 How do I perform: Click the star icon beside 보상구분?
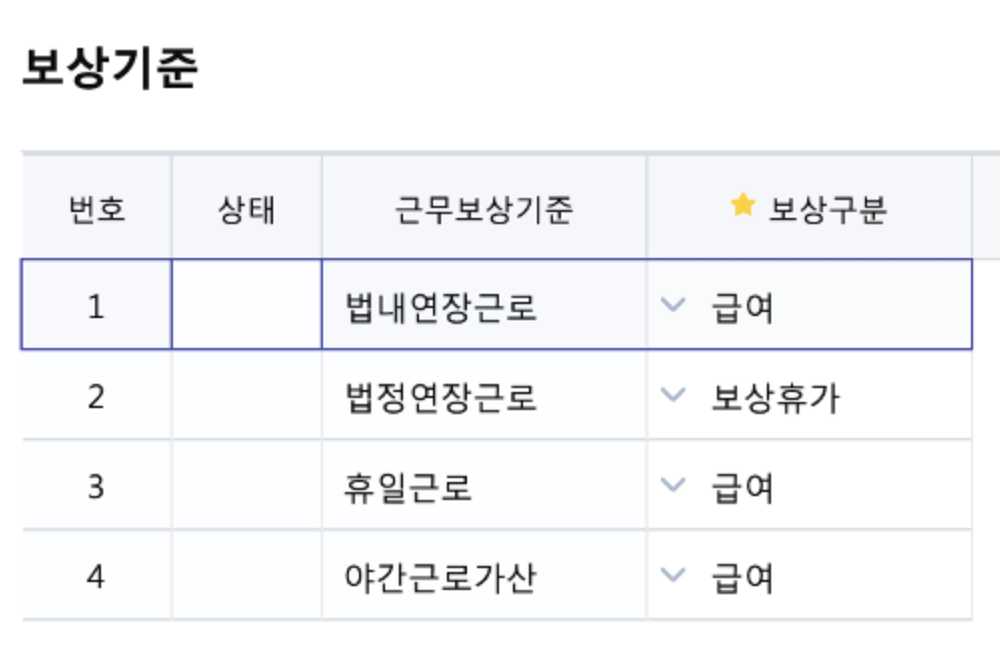pos(741,206)
